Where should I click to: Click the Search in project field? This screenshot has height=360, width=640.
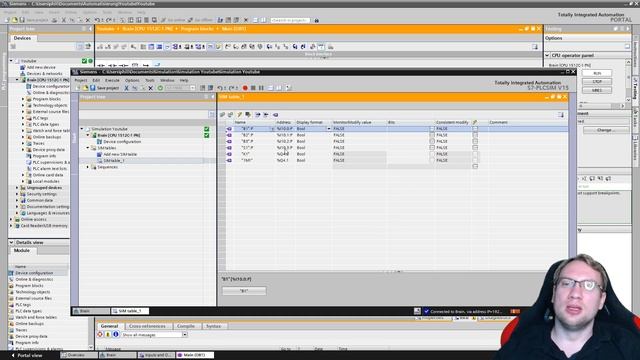pos(290,20)
